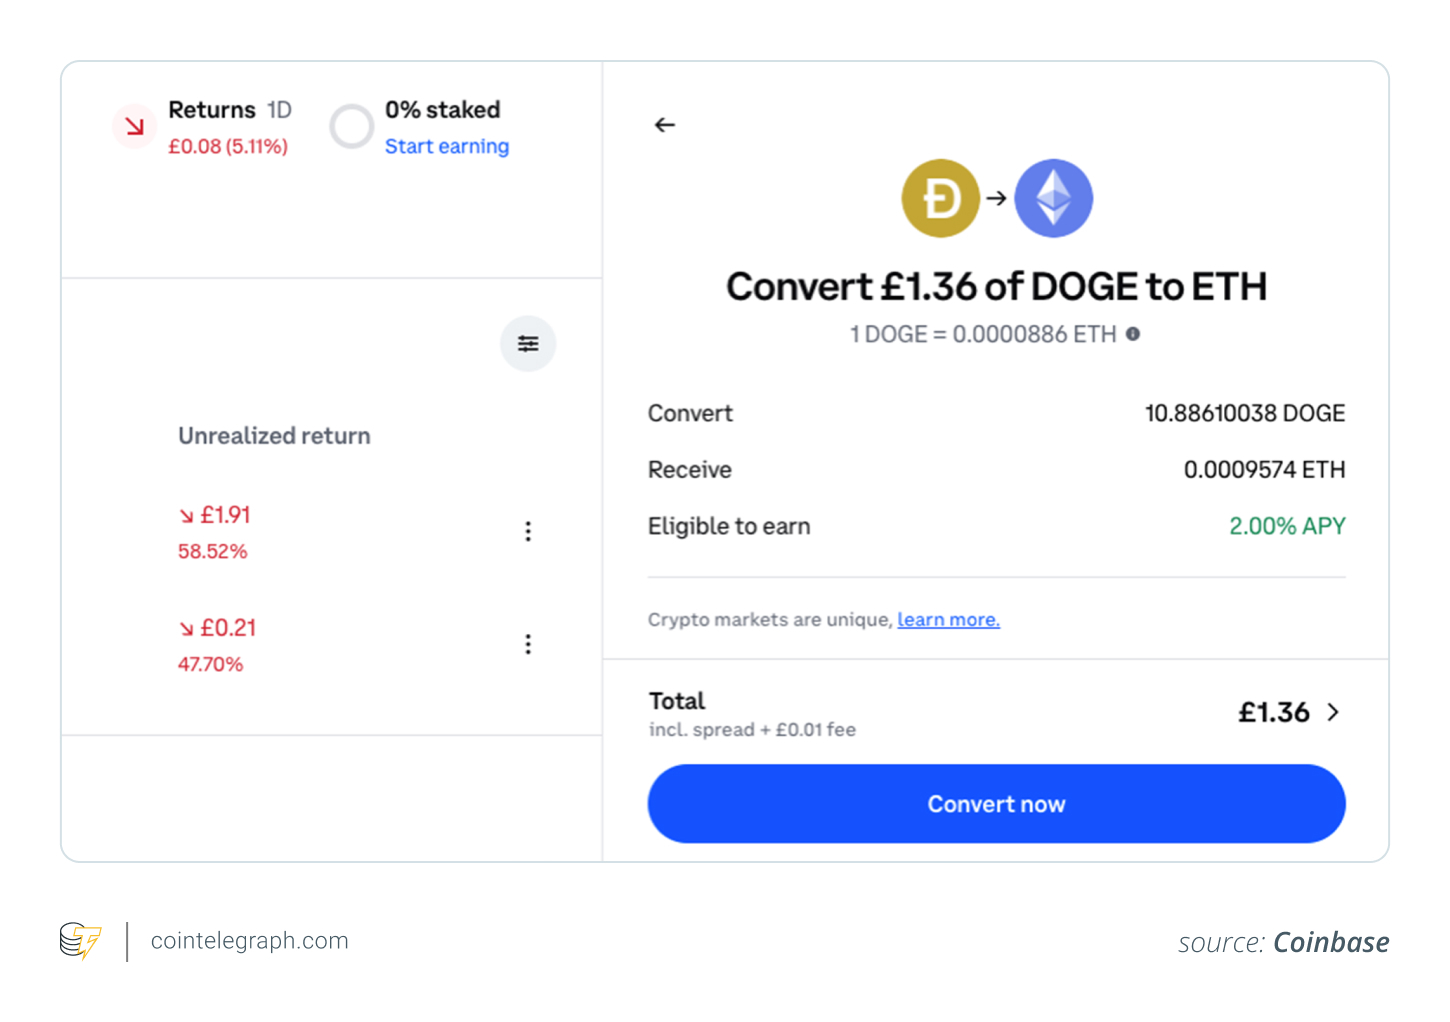Screen dimensions: 1450x1022
Task: Open the learn more link
Action: pyautogui.click(x=948, y=620)
